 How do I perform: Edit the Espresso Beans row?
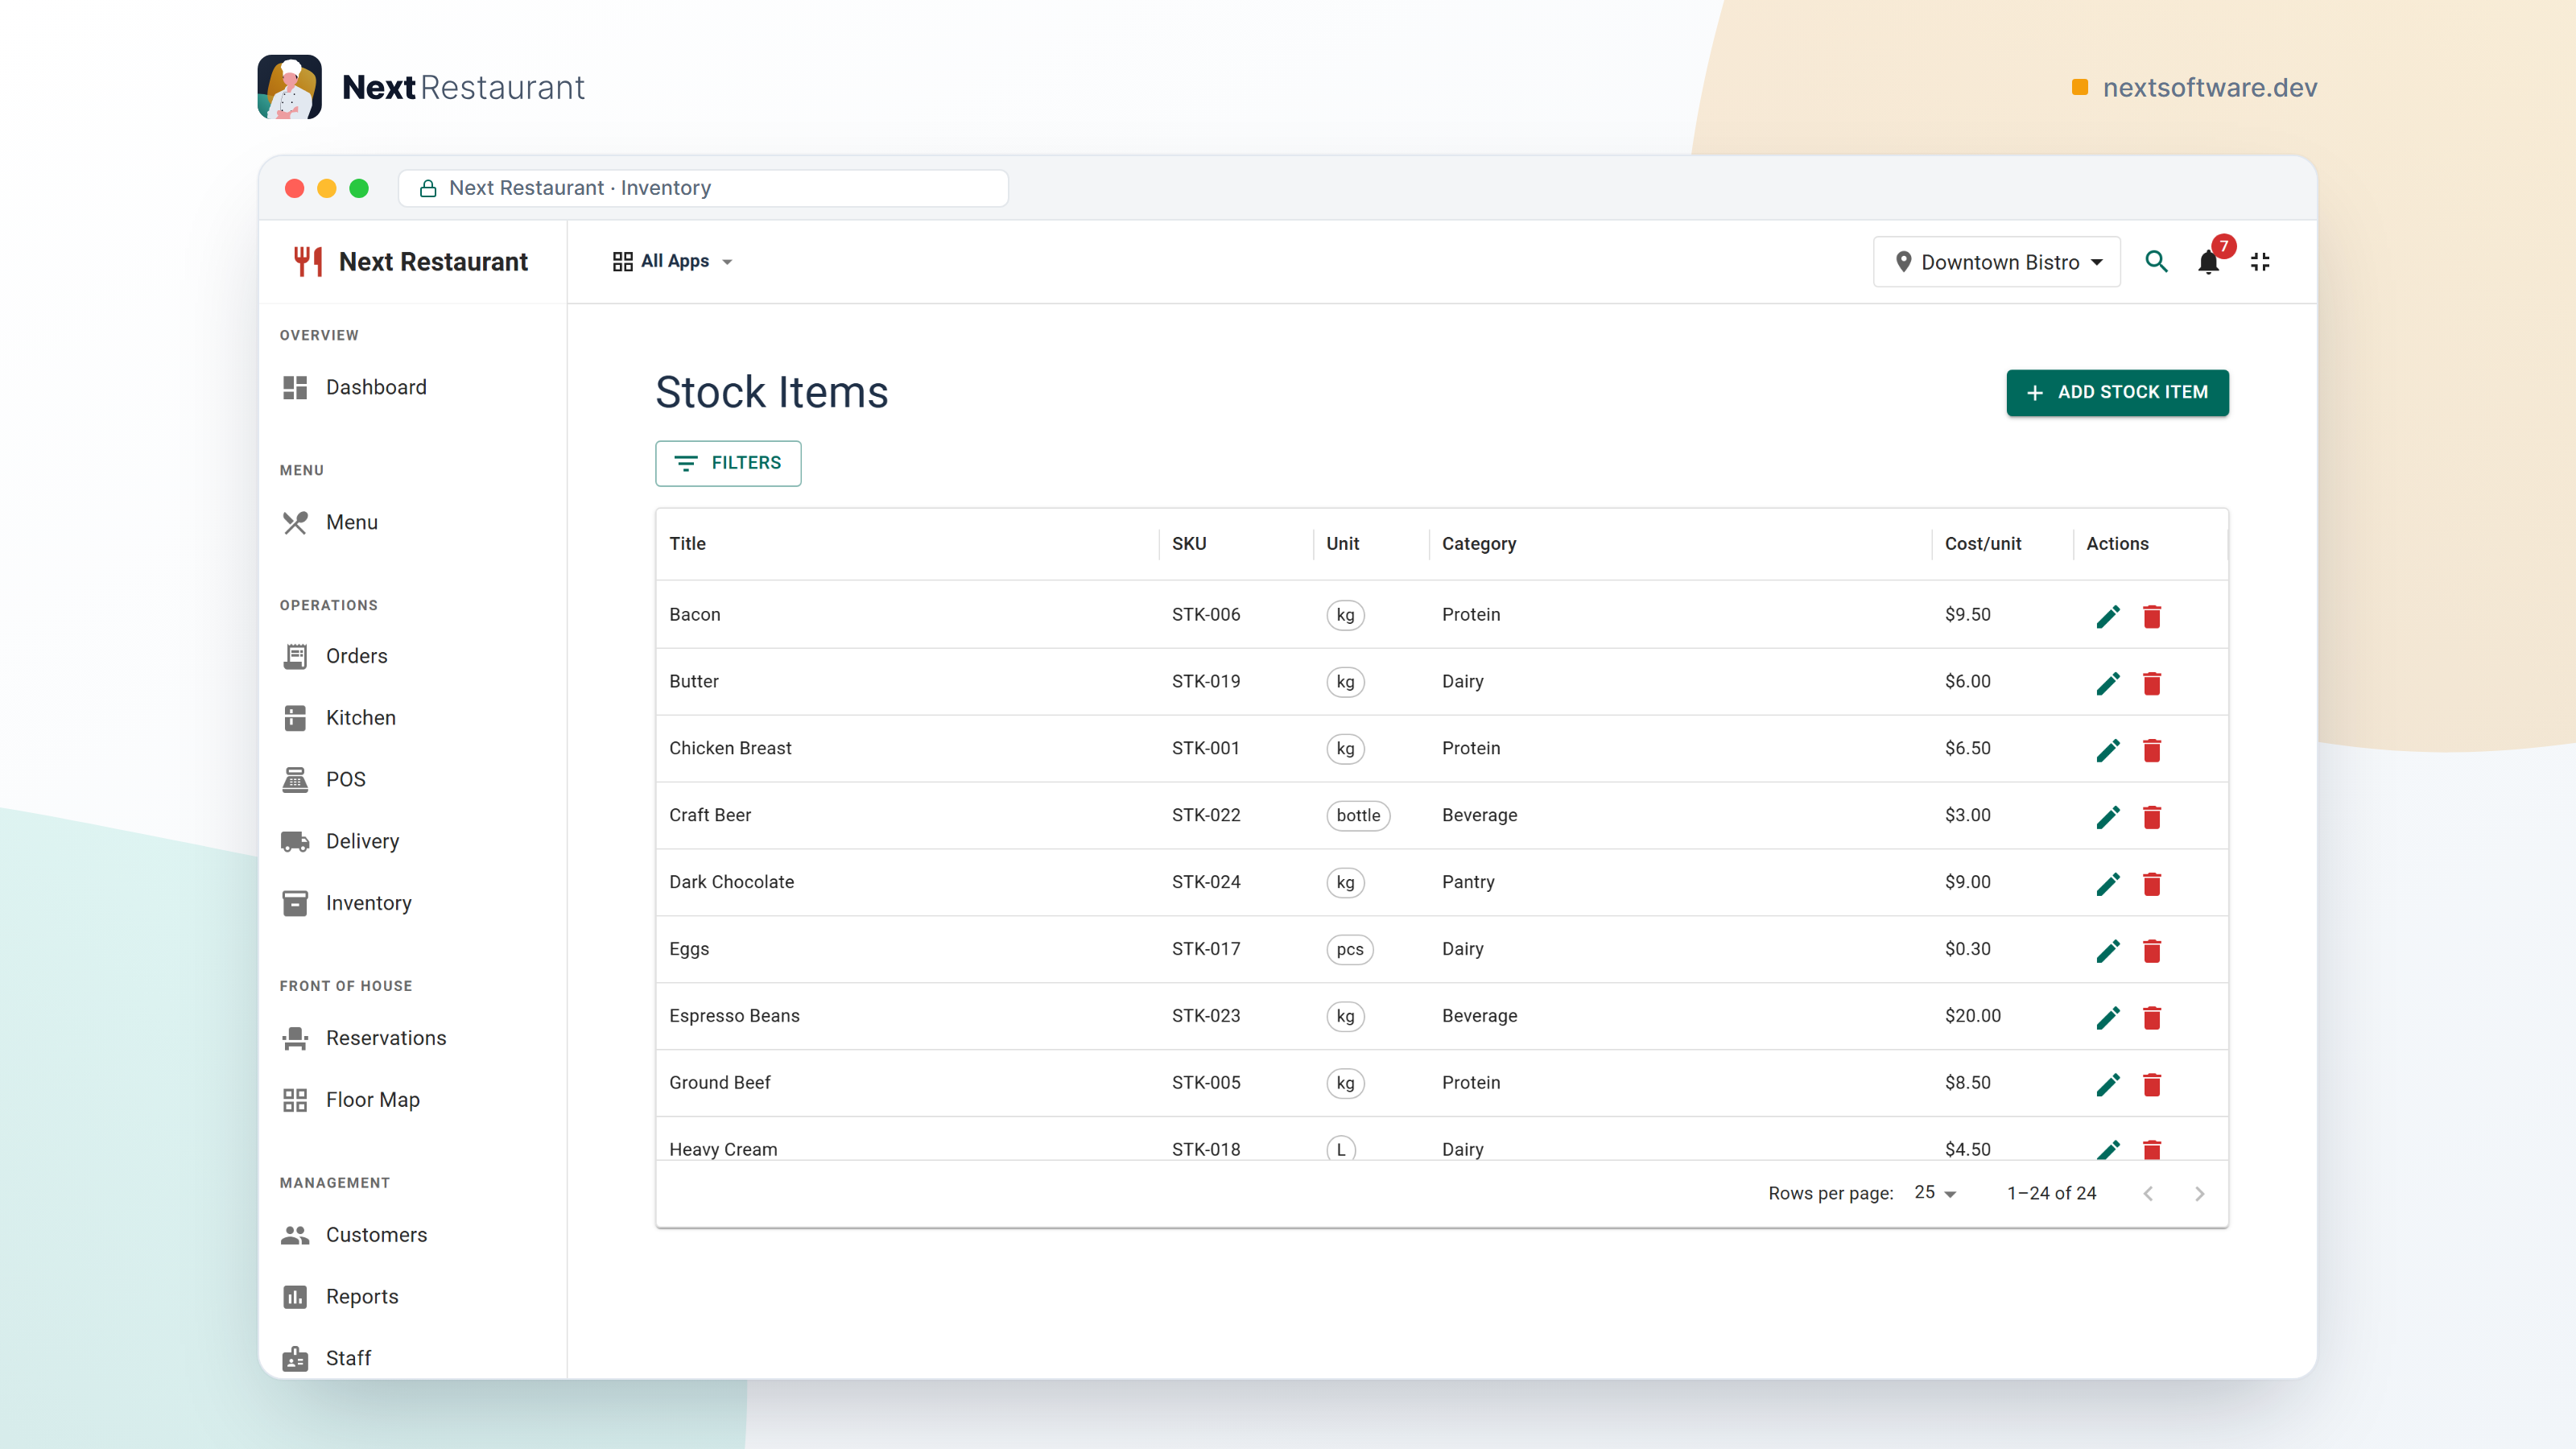[2108, 1018]
